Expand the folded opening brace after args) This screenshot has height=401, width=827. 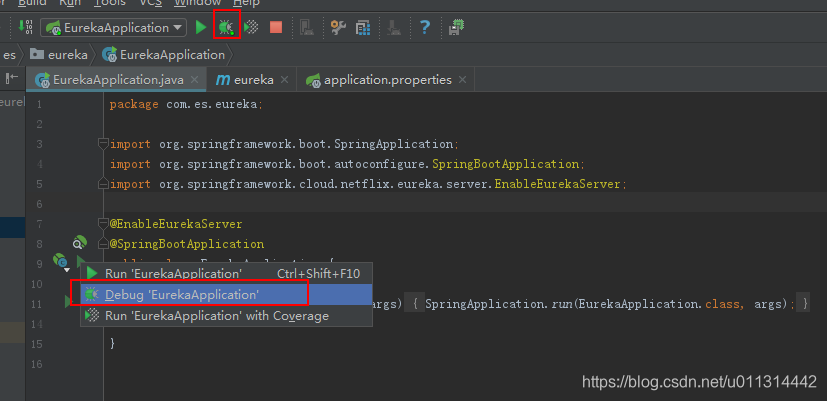[x=415, y=304]
